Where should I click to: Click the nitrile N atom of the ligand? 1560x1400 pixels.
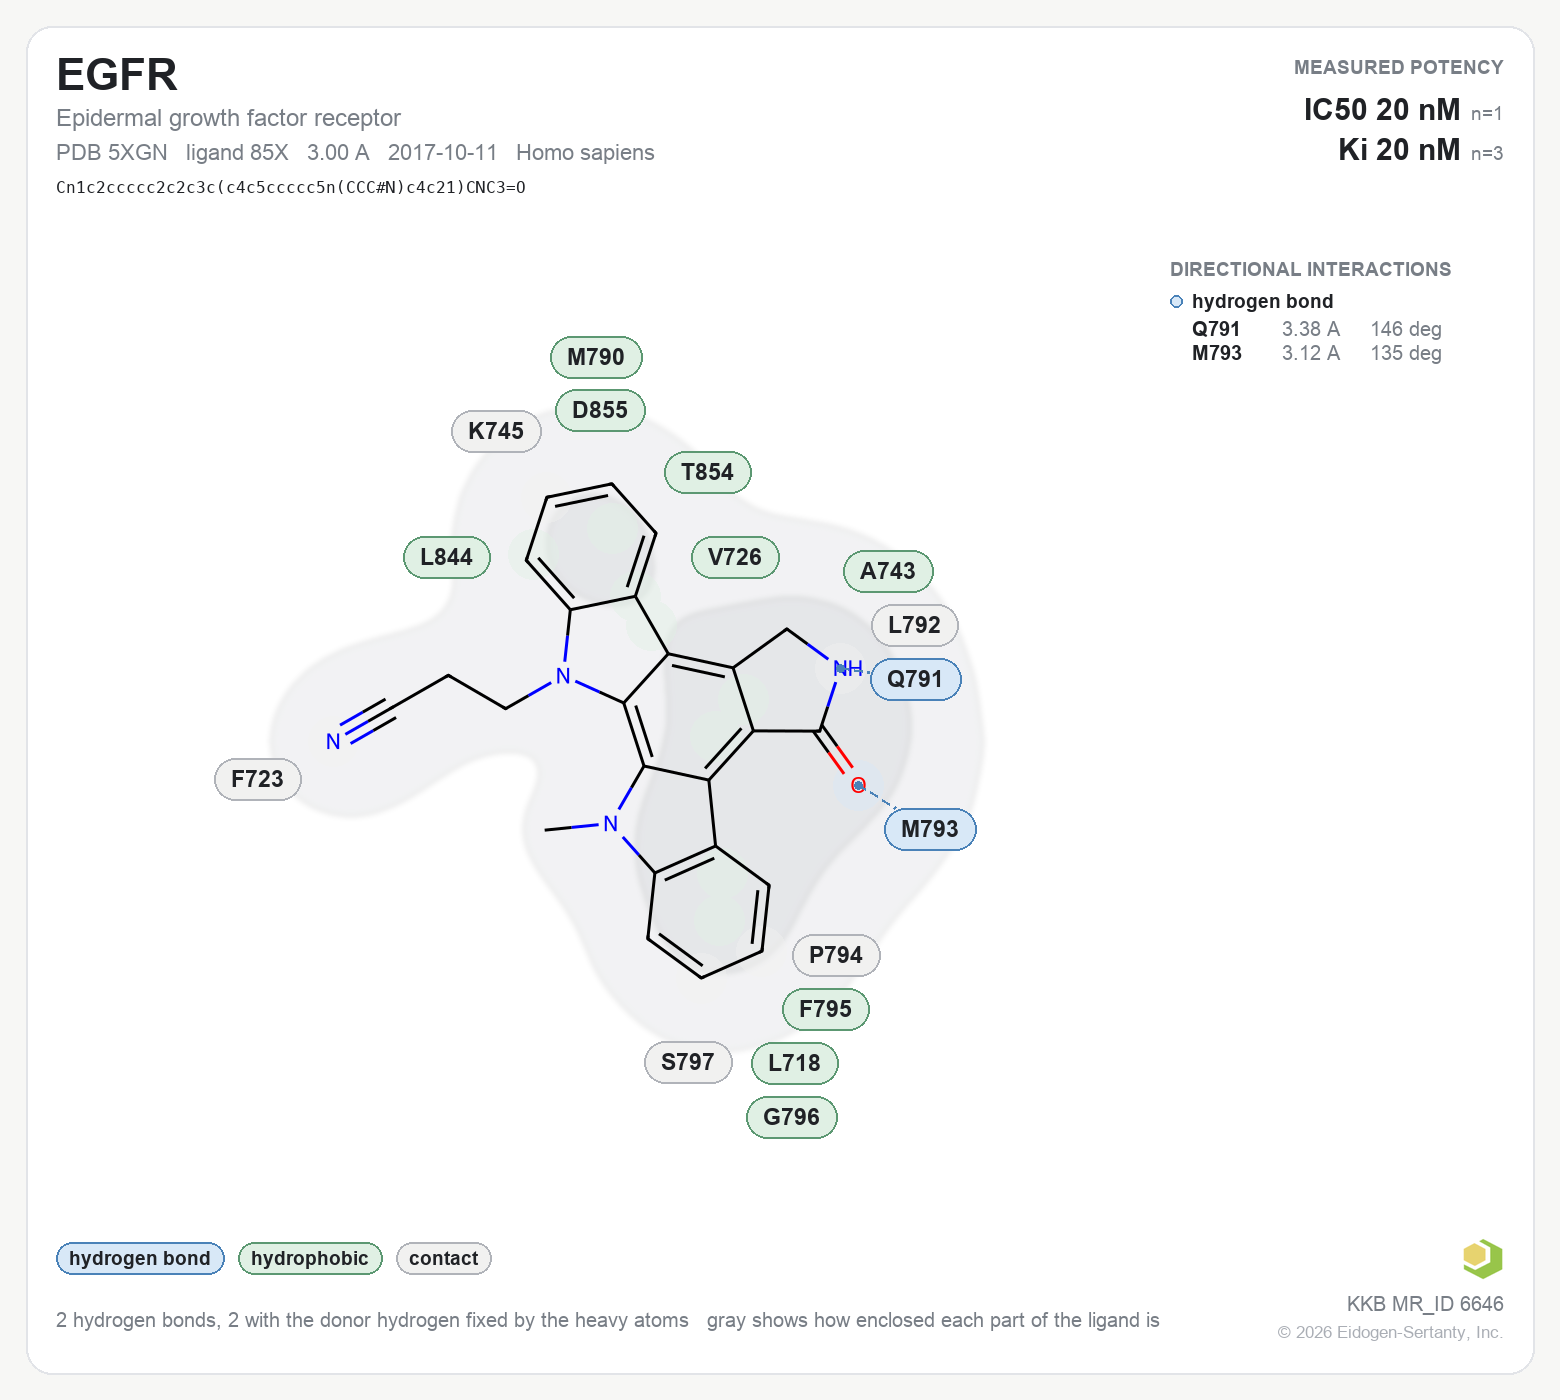[x=333, y=742]
